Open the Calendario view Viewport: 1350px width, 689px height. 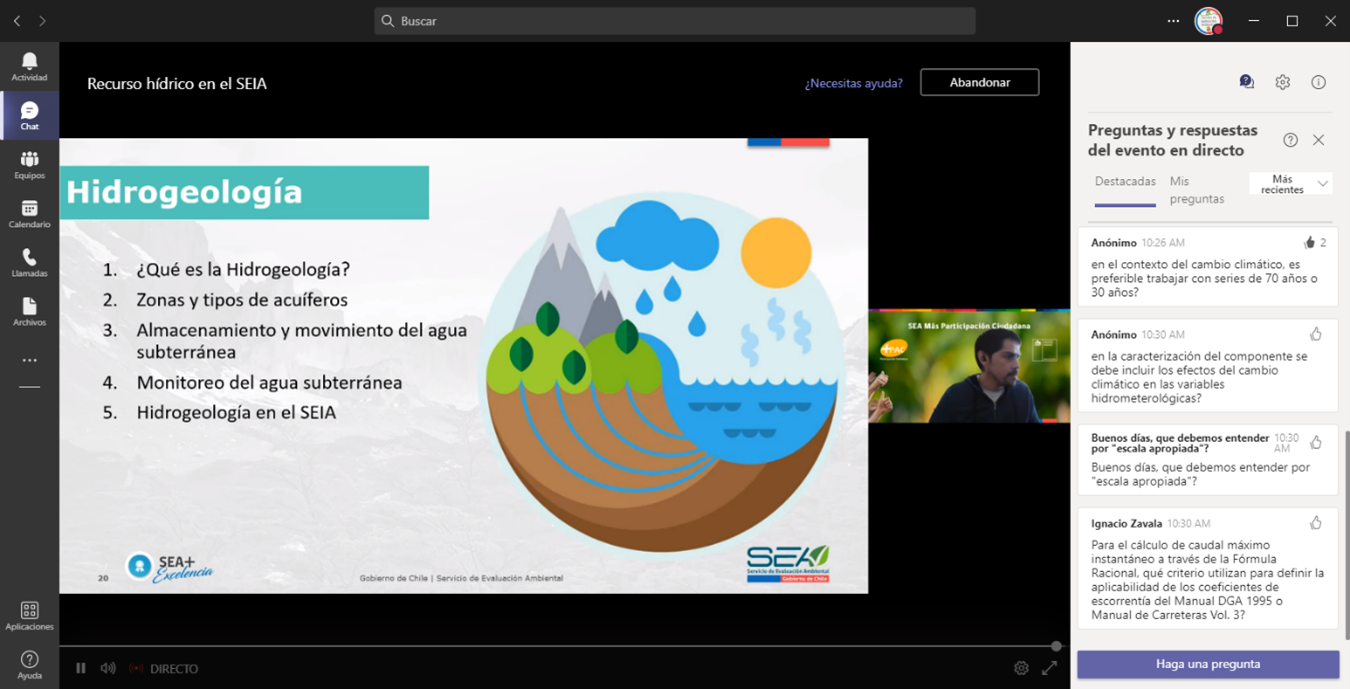coord(29,213)
